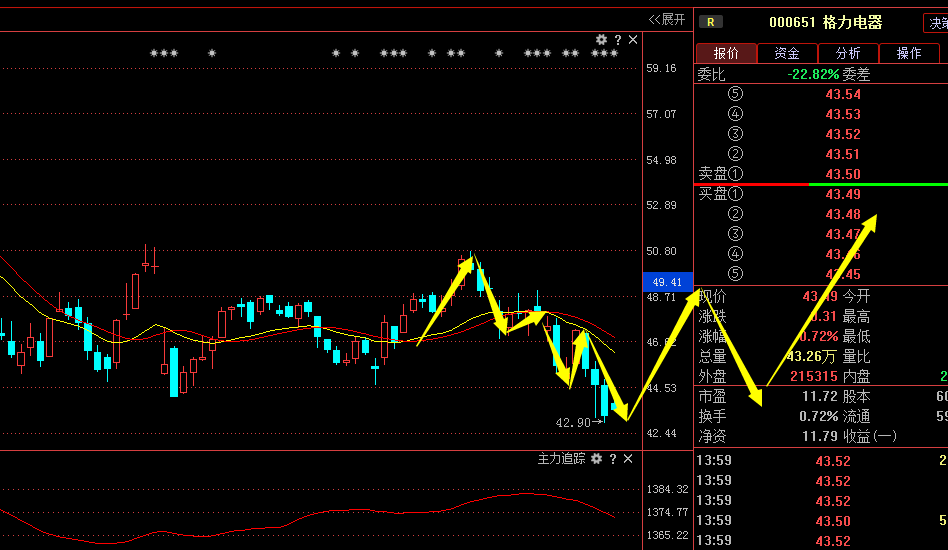The image size is (948, 550).
Task: Close the main candlestick chart panel
Action: click(x=632, y=40)
